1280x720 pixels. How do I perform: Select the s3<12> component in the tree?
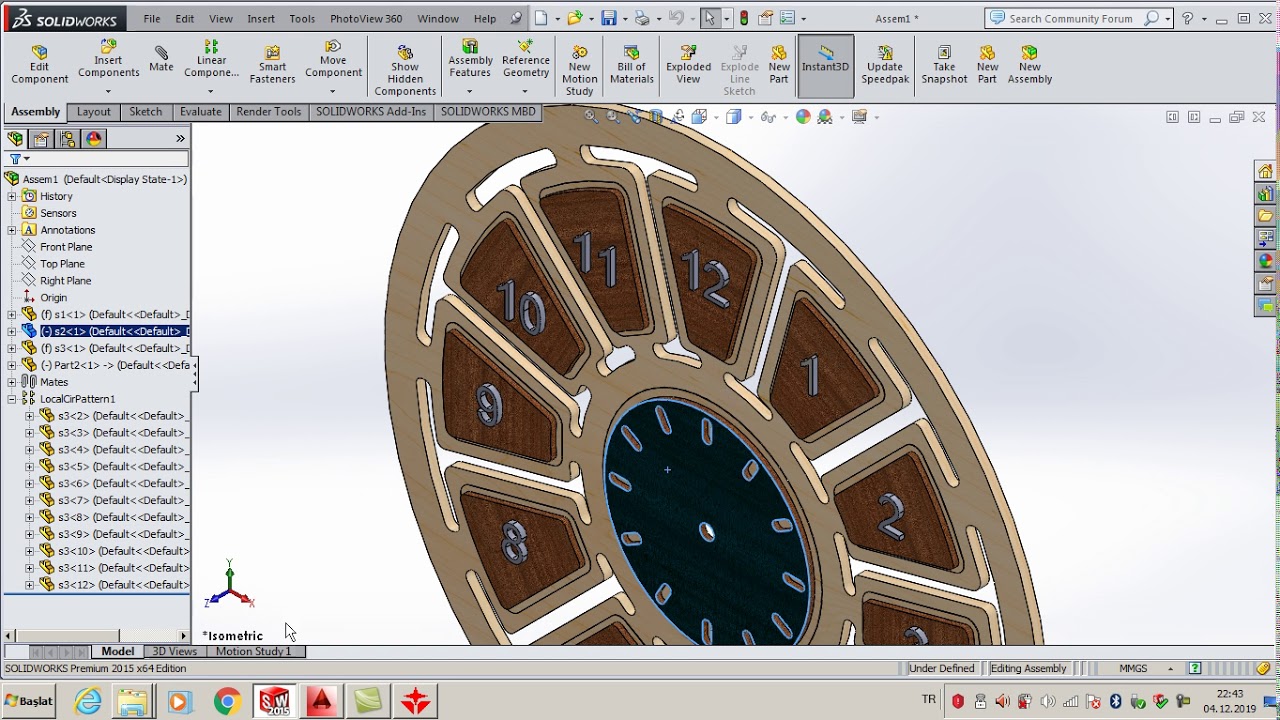click(123, 585)
